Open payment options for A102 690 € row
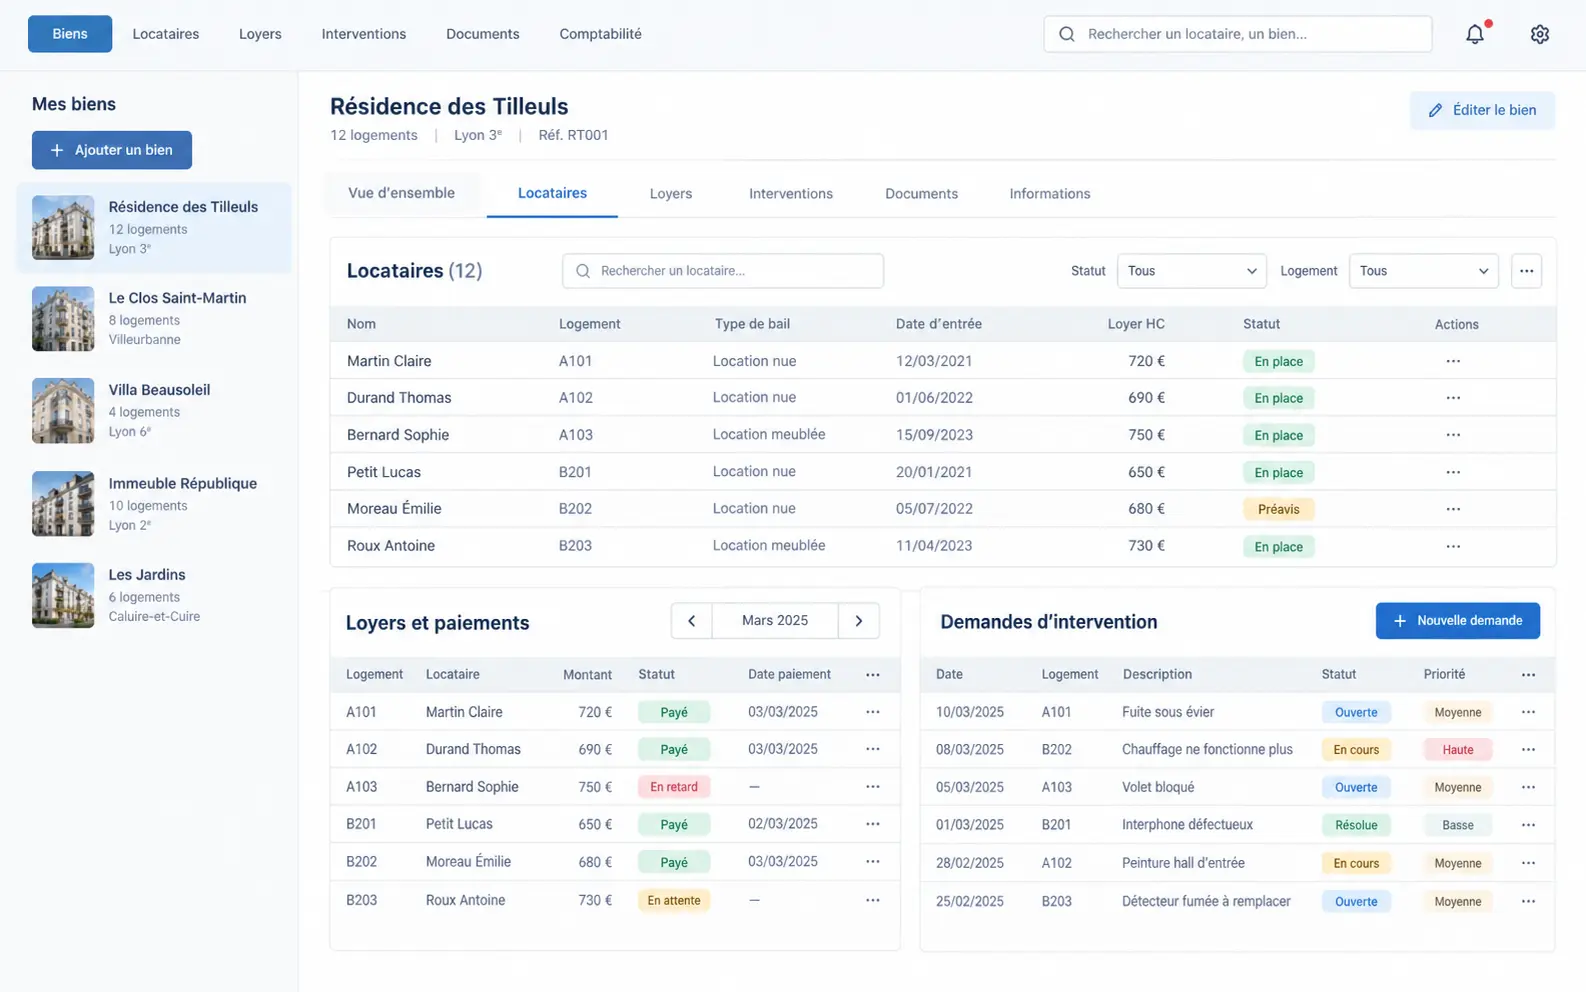The height and width of the screenshot is (992, 1586). (873, 749)
